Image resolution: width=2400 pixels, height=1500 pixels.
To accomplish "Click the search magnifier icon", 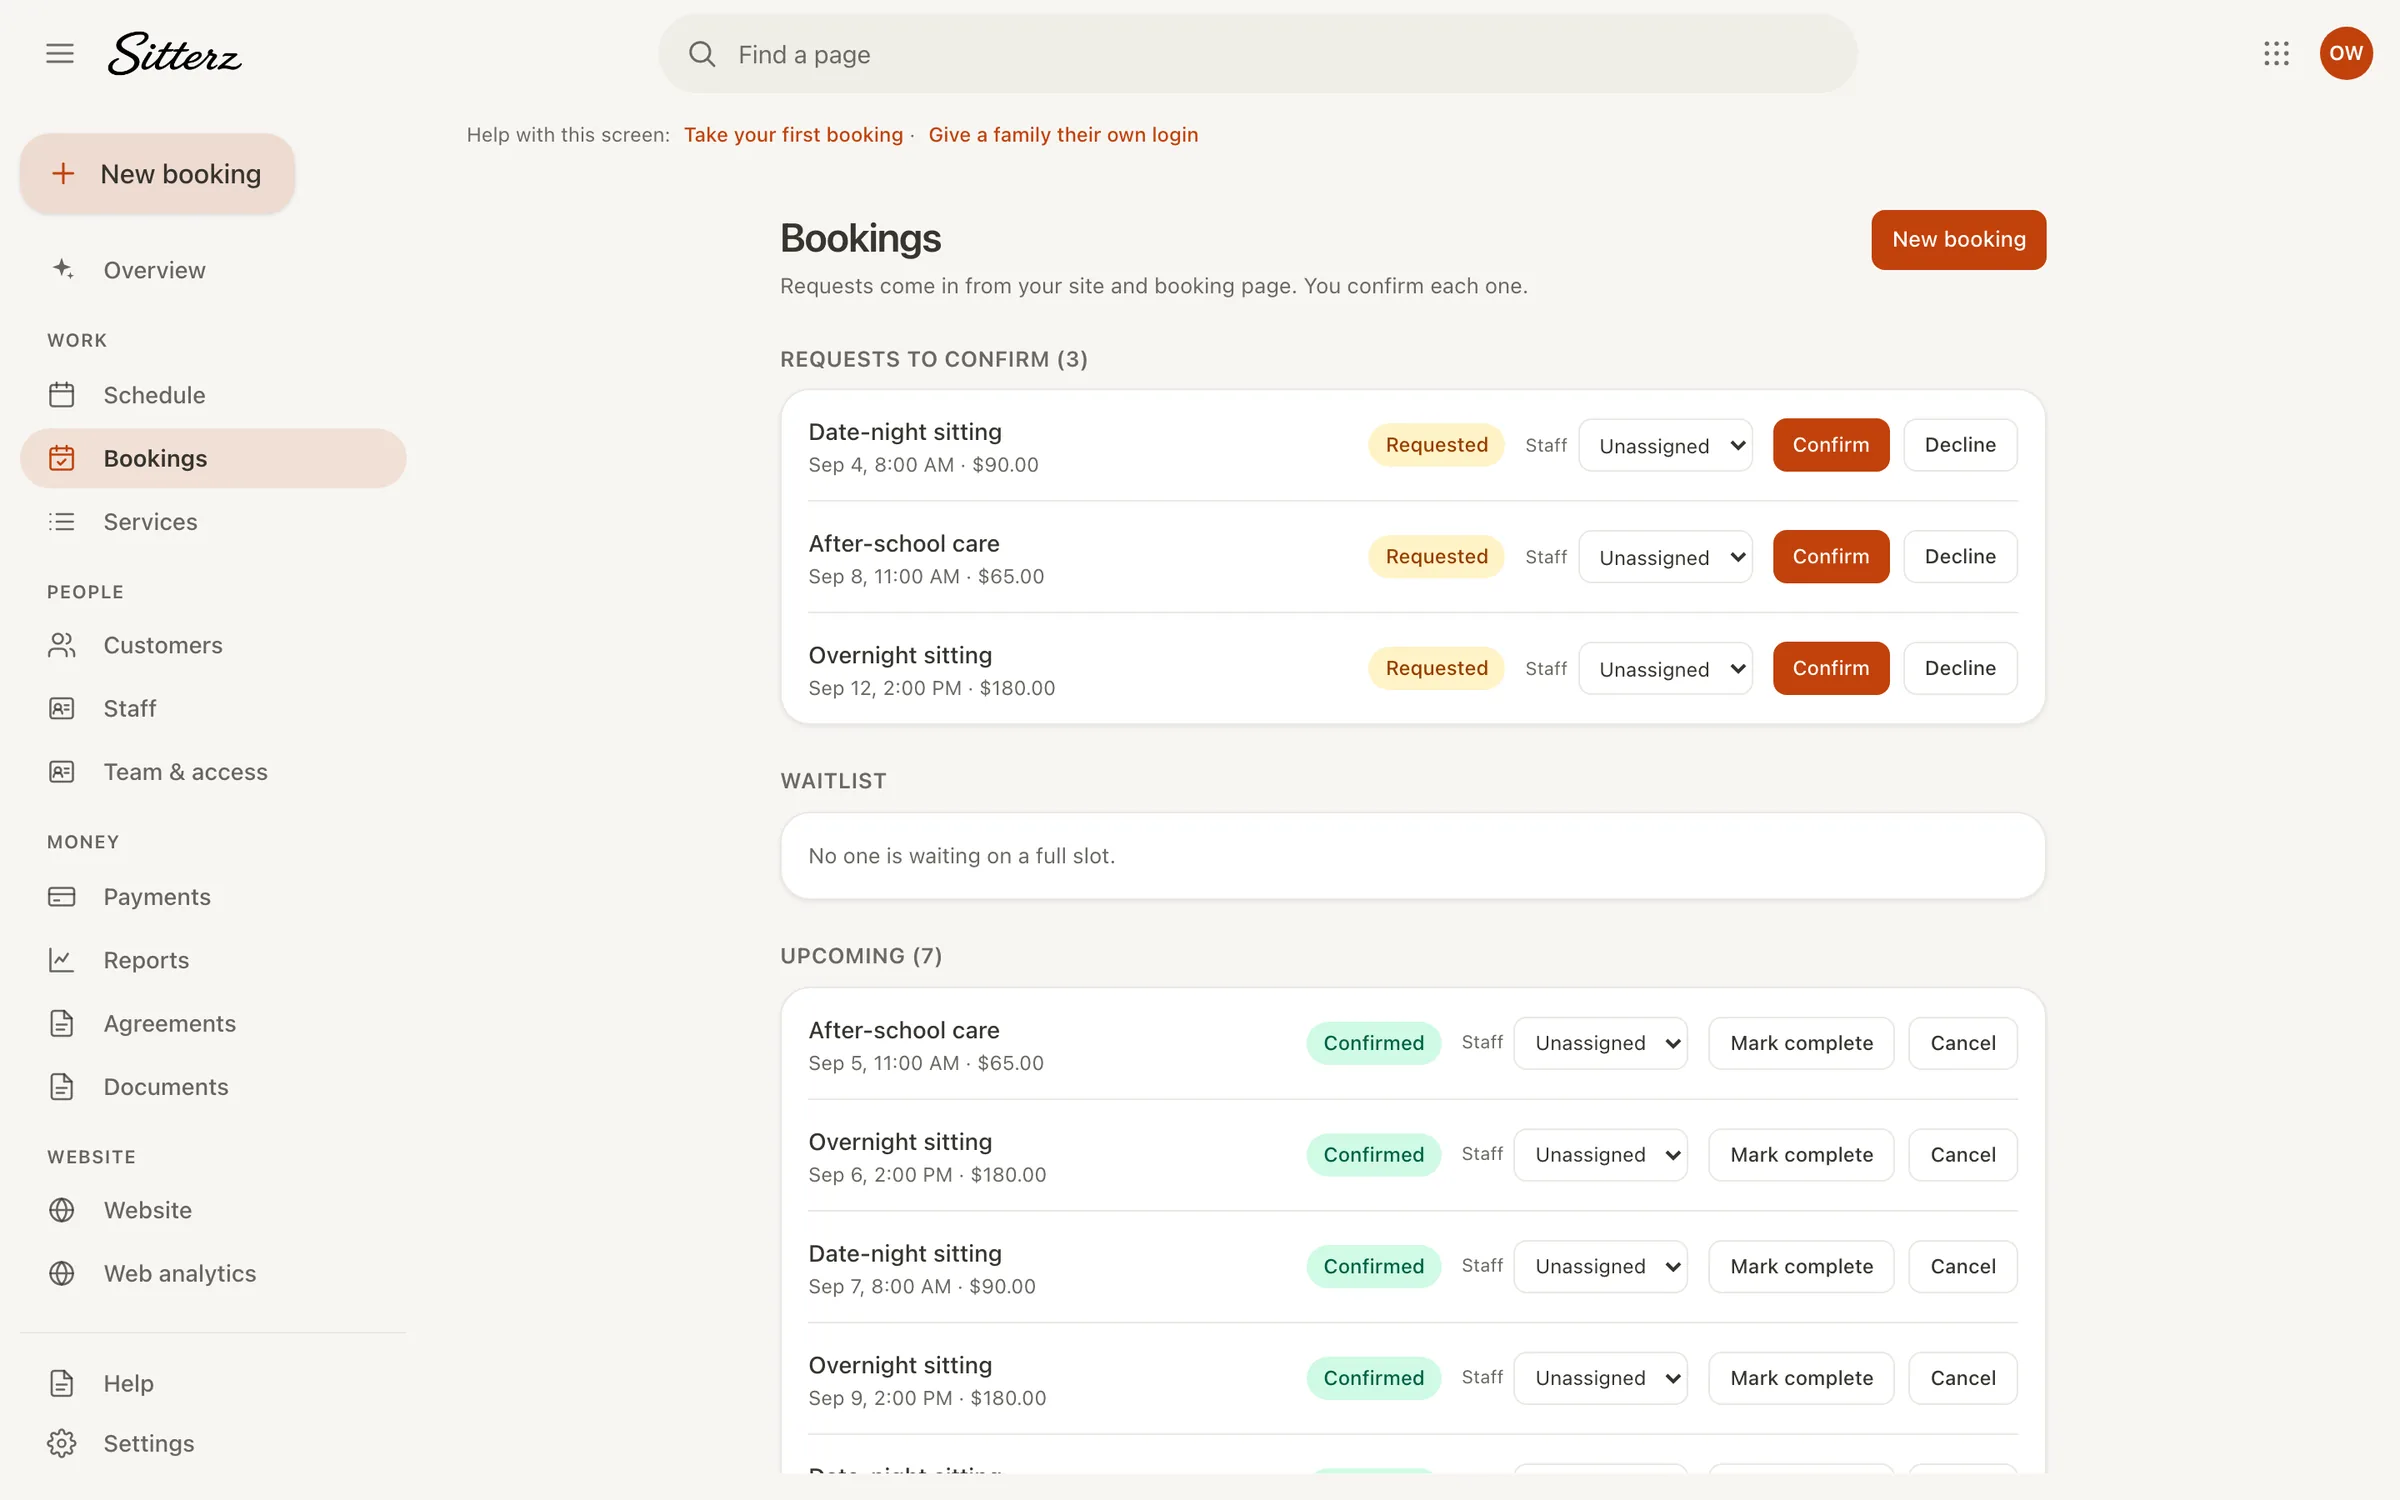I will click(x=702, y=54).
